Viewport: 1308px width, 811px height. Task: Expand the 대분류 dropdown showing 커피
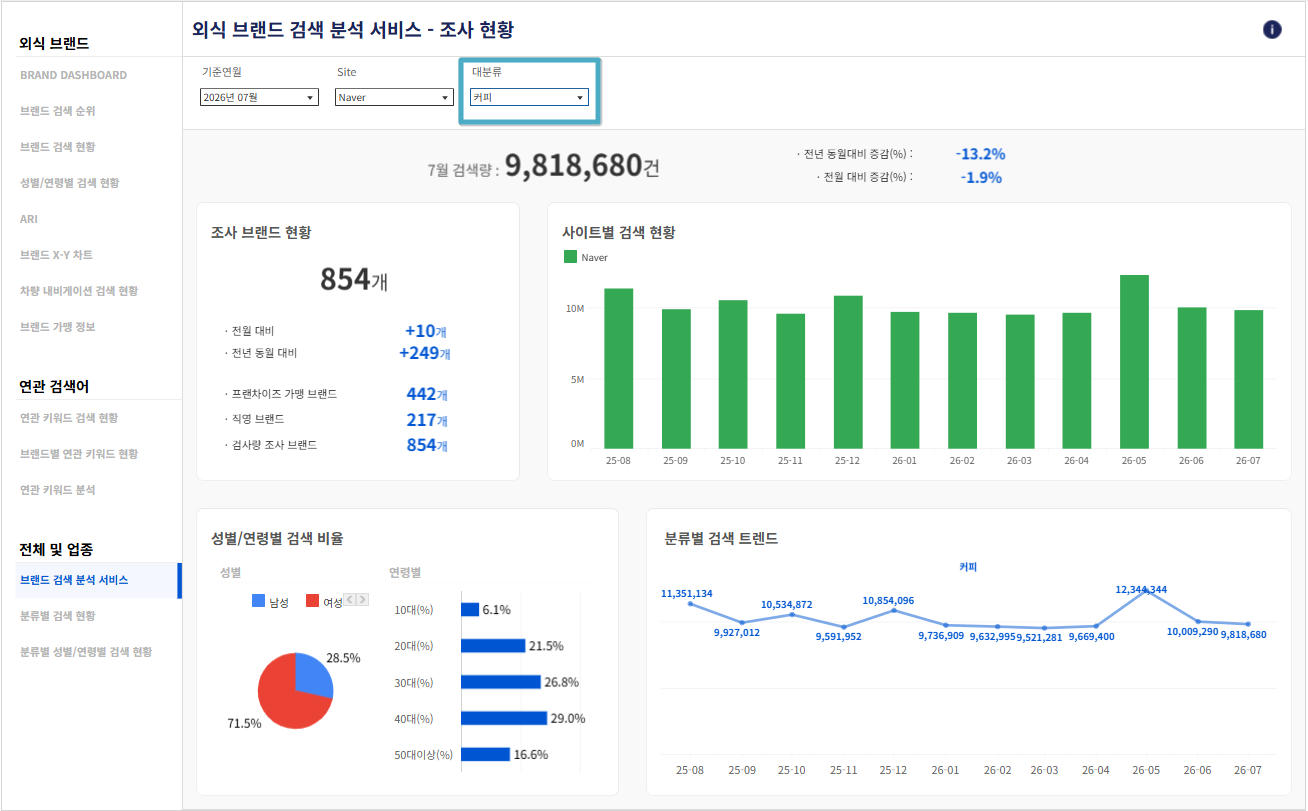pyautogui.click(x=529, y=97)
